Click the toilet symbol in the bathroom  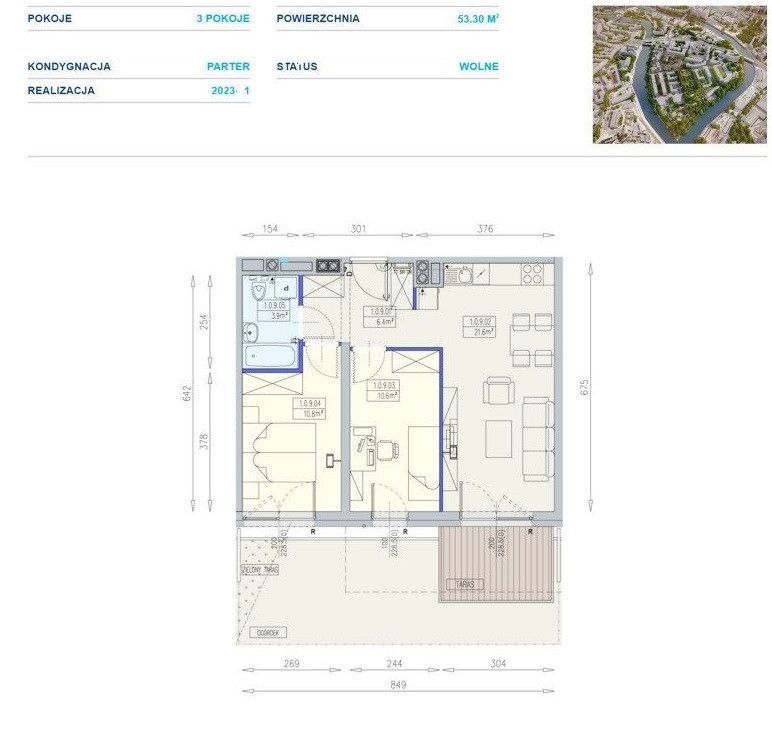tap(259, 291)
